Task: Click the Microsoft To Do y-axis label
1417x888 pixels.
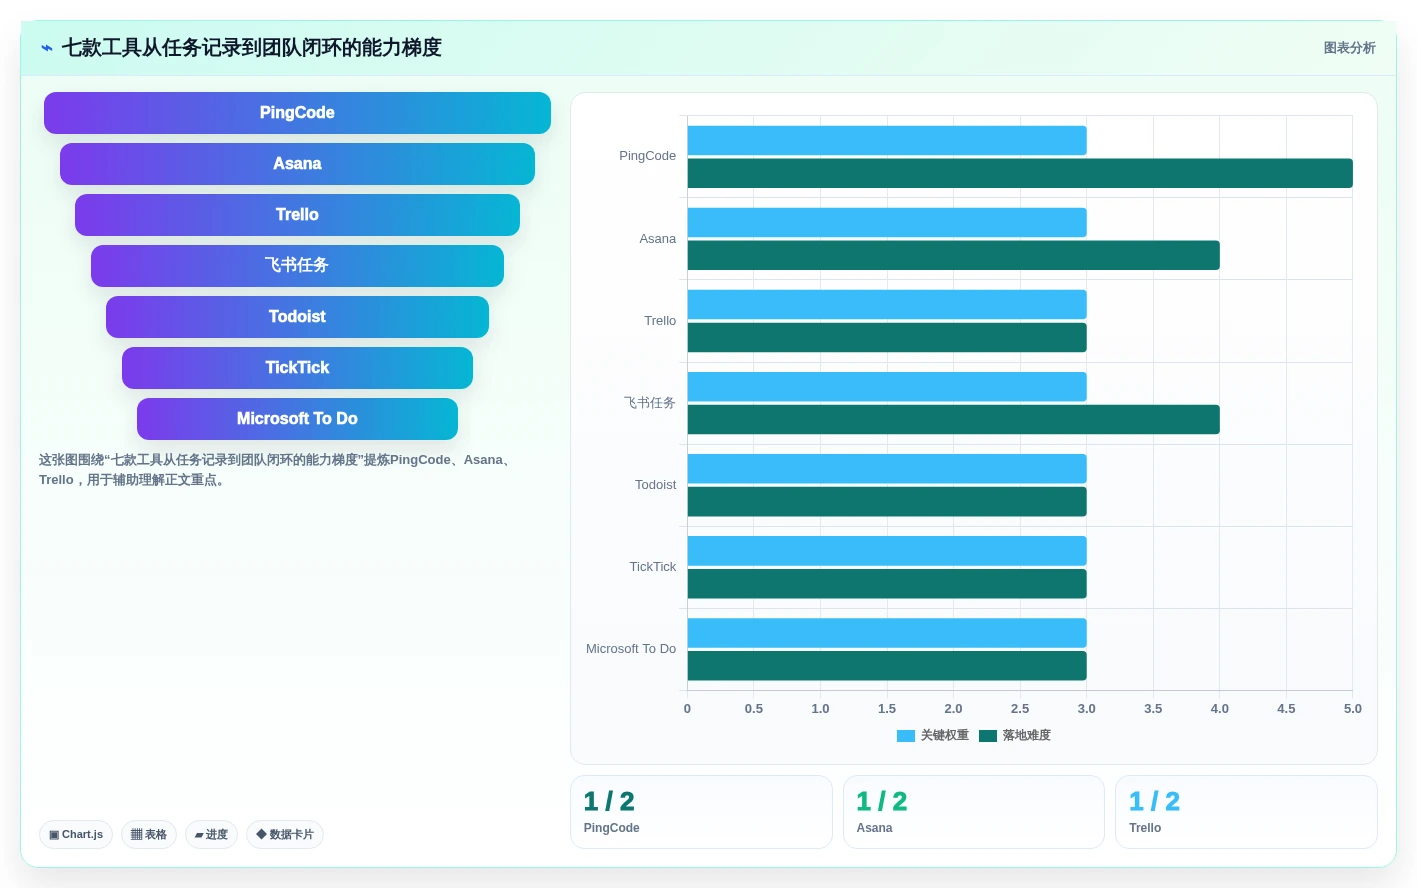Action: (x=631, y=649)
